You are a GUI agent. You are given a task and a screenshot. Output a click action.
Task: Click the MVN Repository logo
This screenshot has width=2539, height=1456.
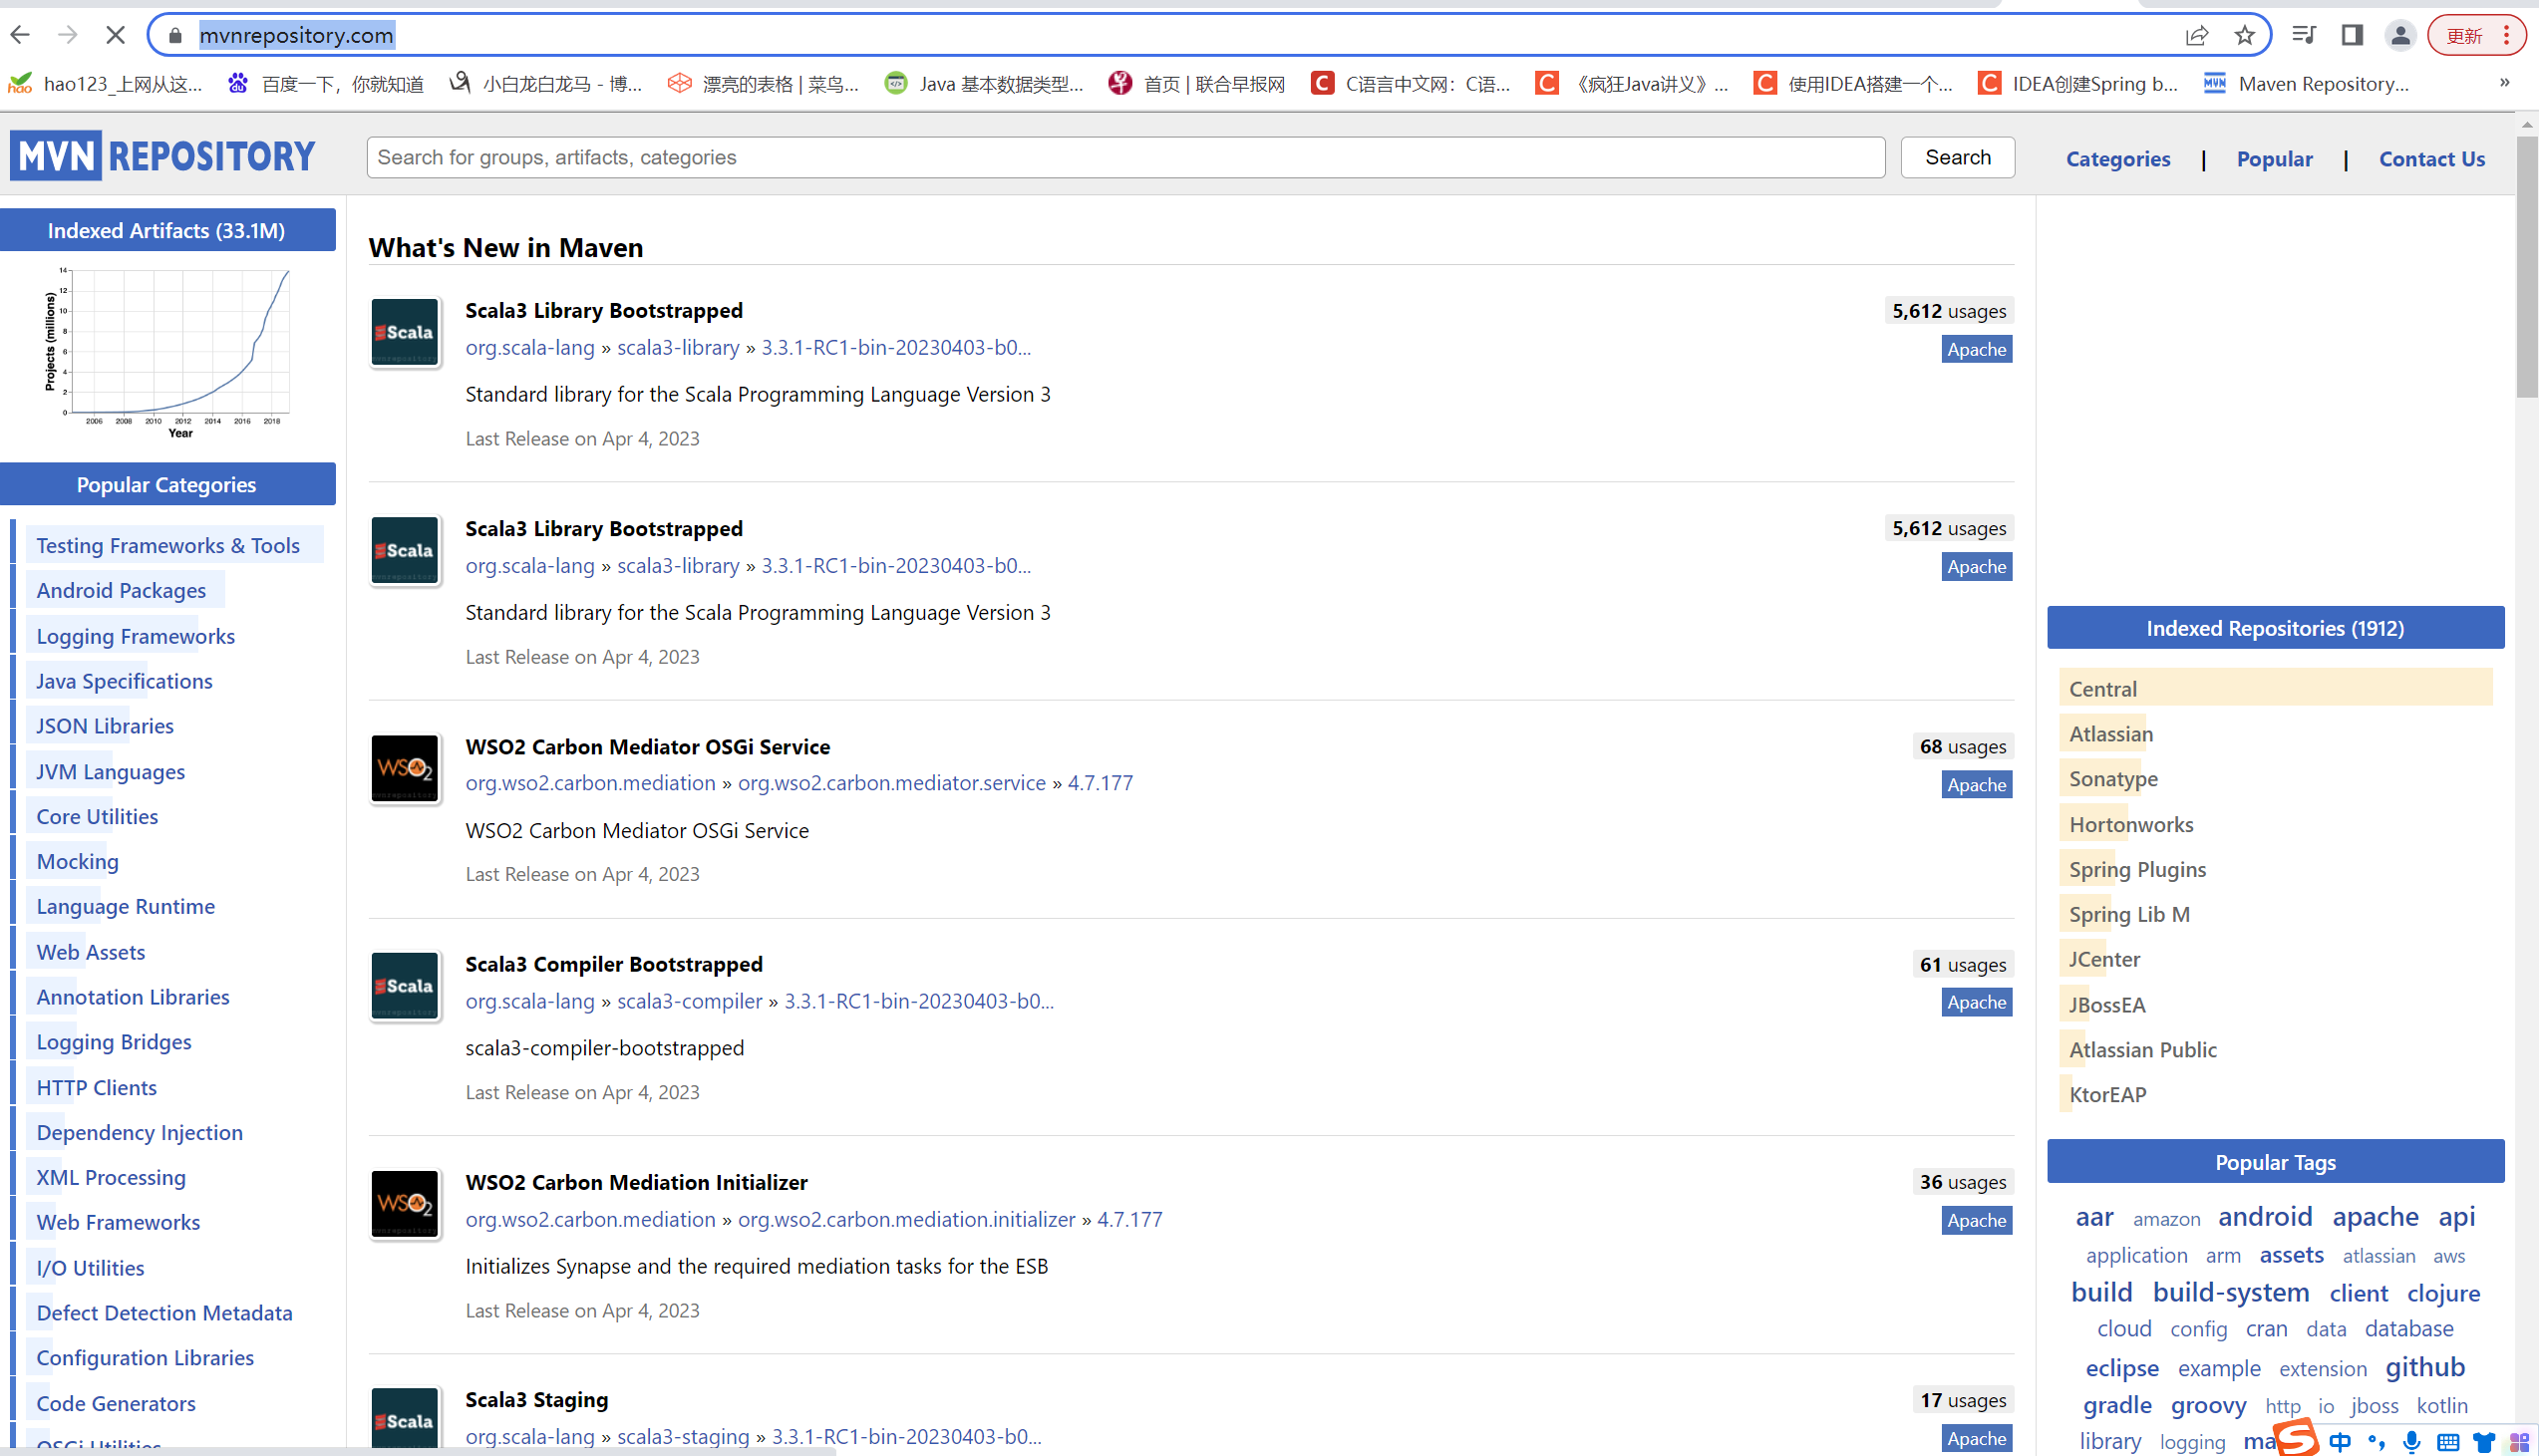pos(163,156)
